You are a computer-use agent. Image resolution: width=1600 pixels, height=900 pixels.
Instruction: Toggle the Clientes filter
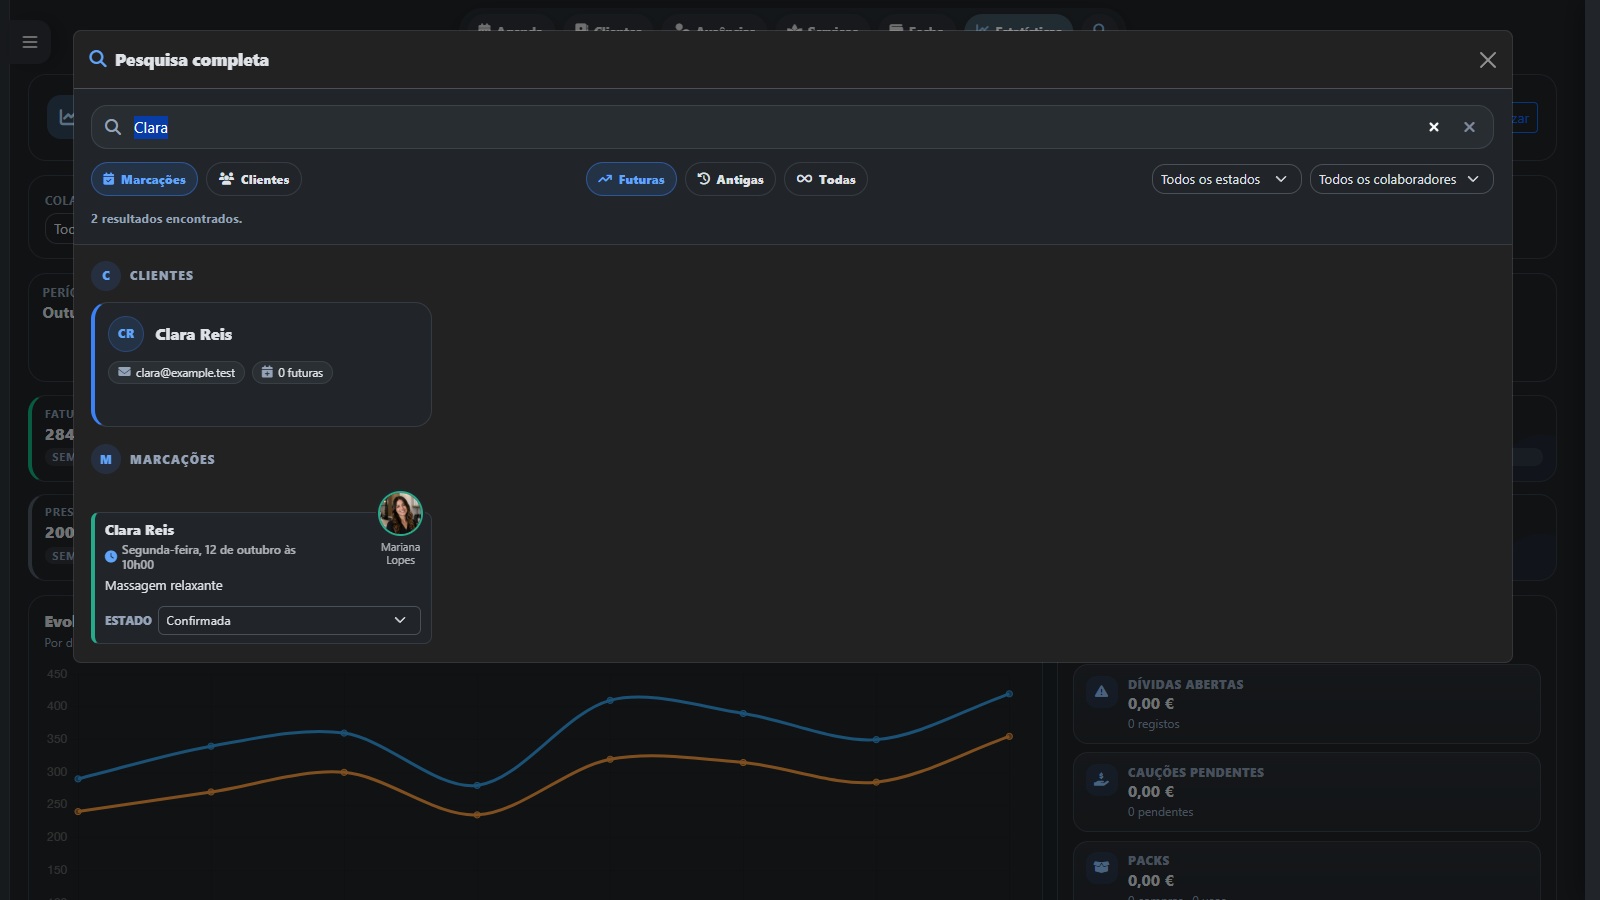point(254,179)
